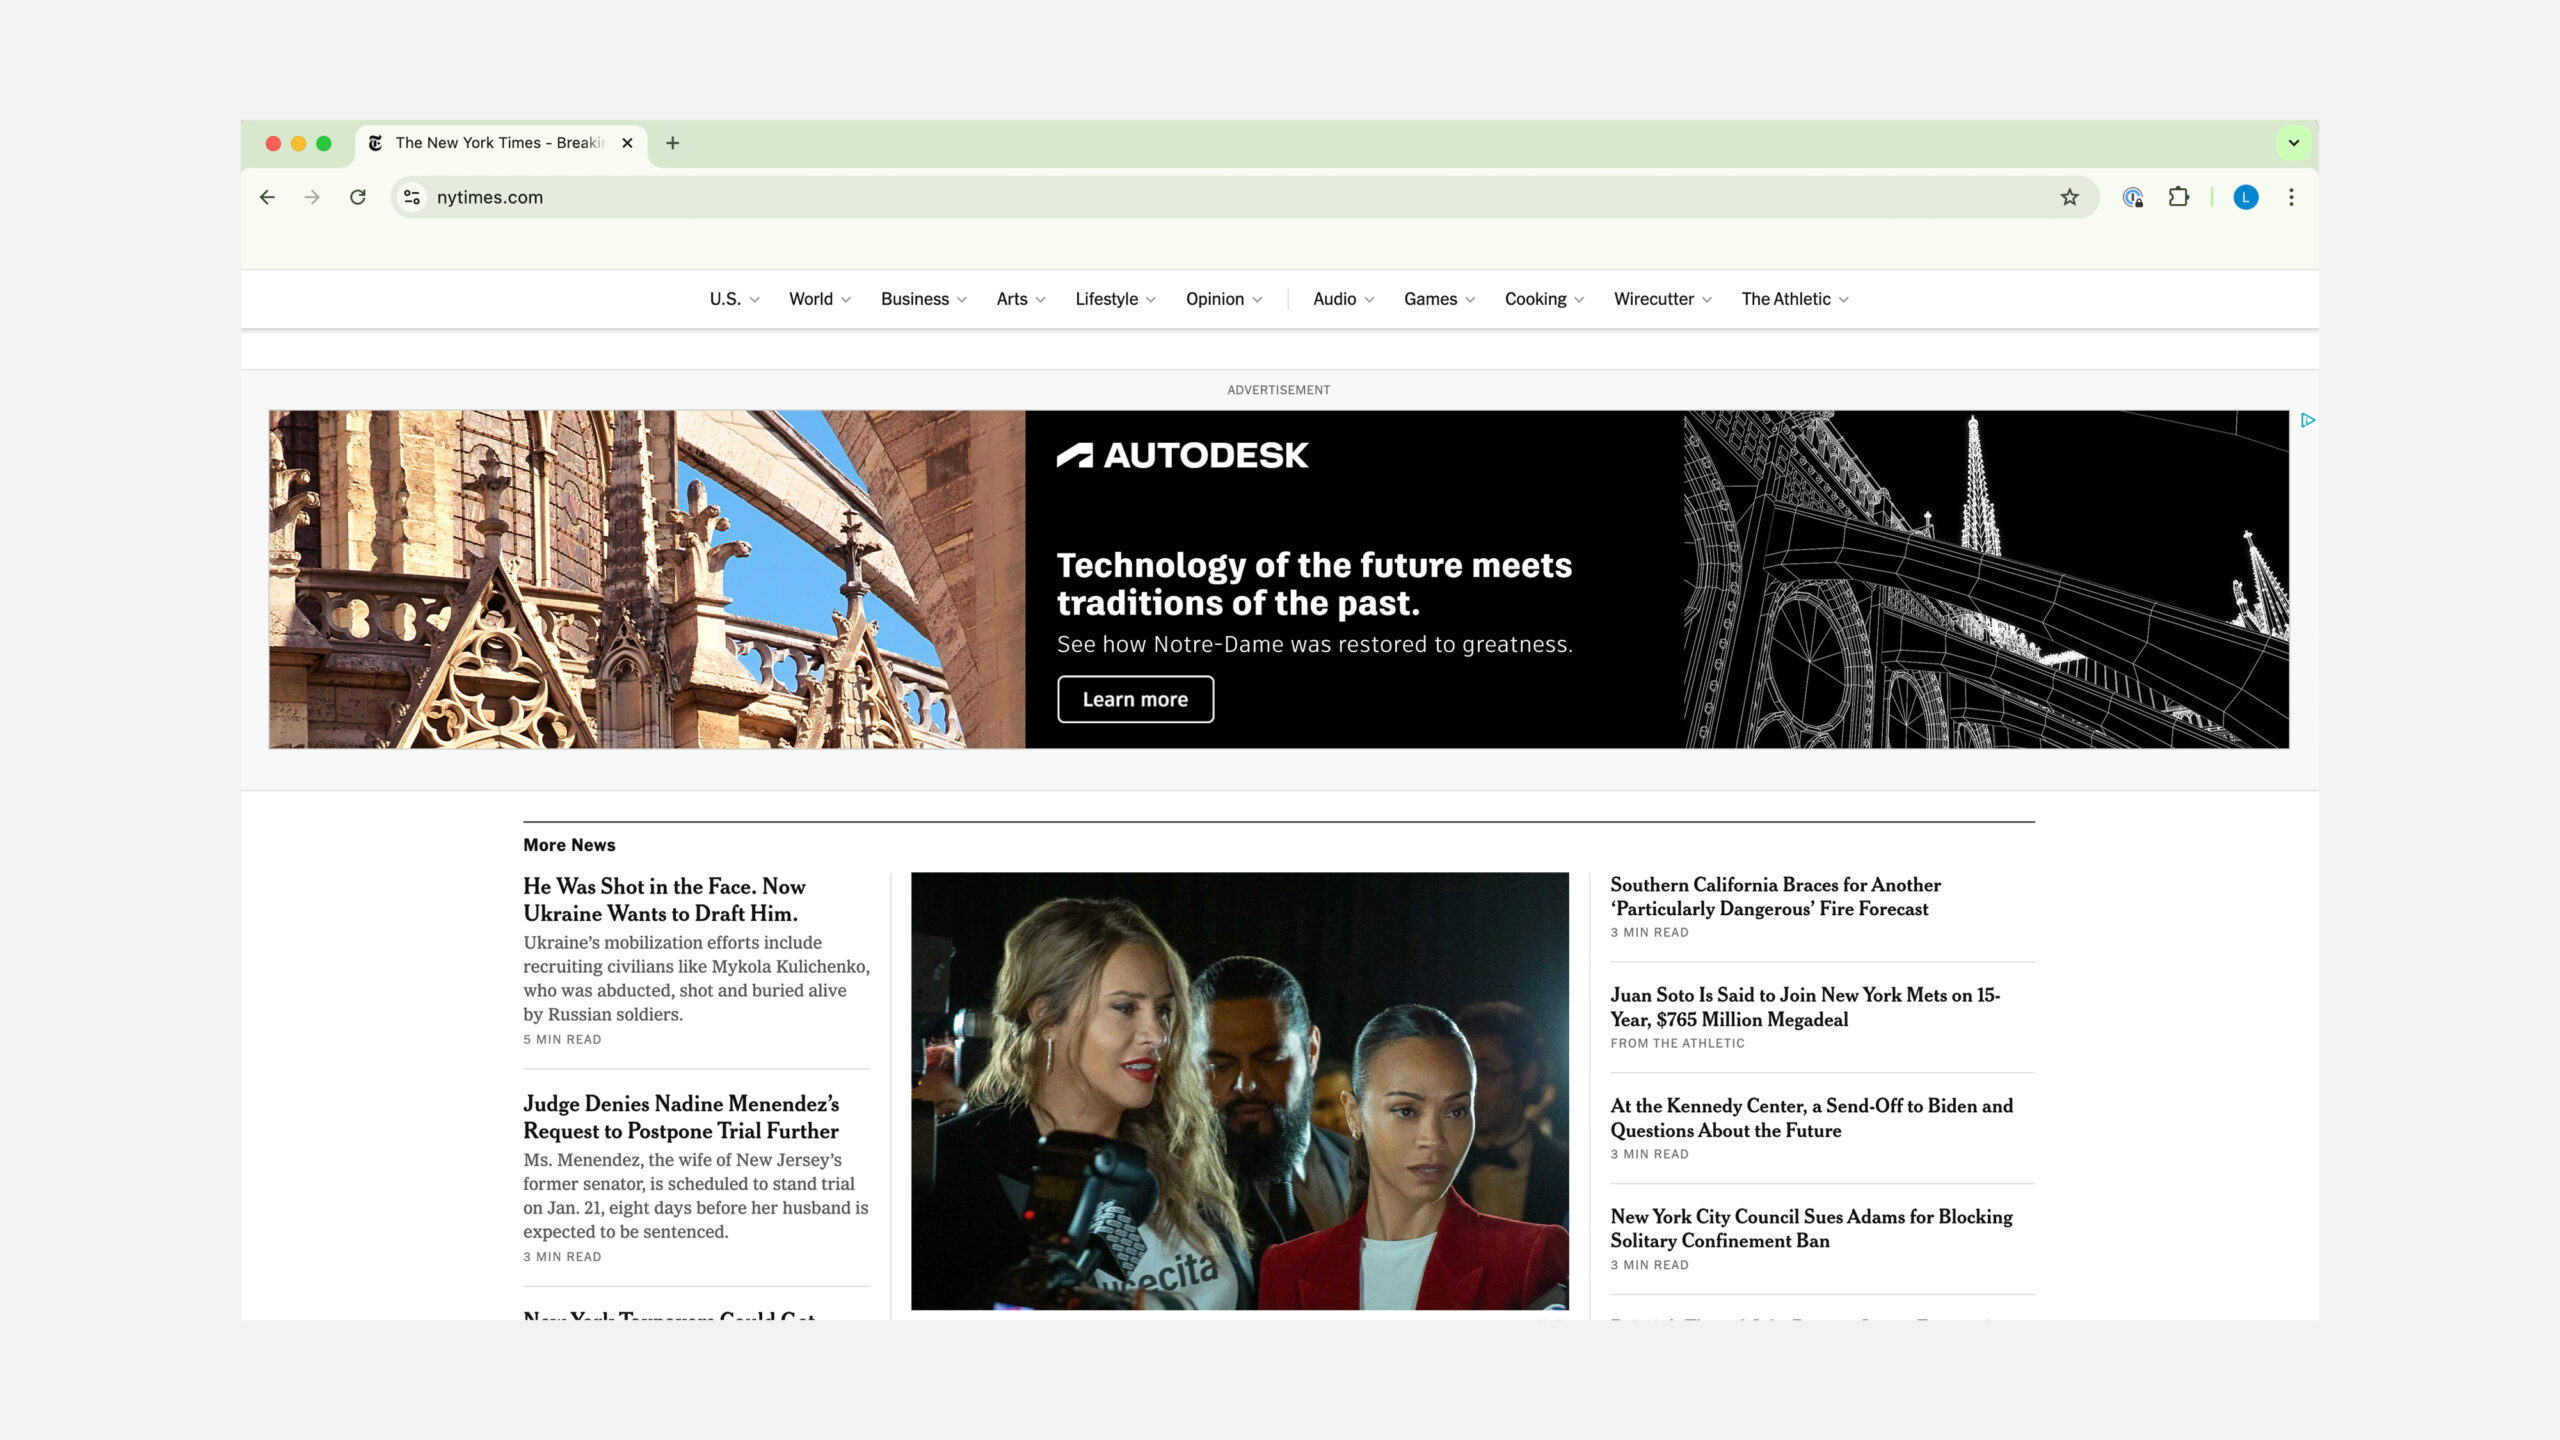Click the ADVERTISEMENT label above the banner

point(1278,390)
